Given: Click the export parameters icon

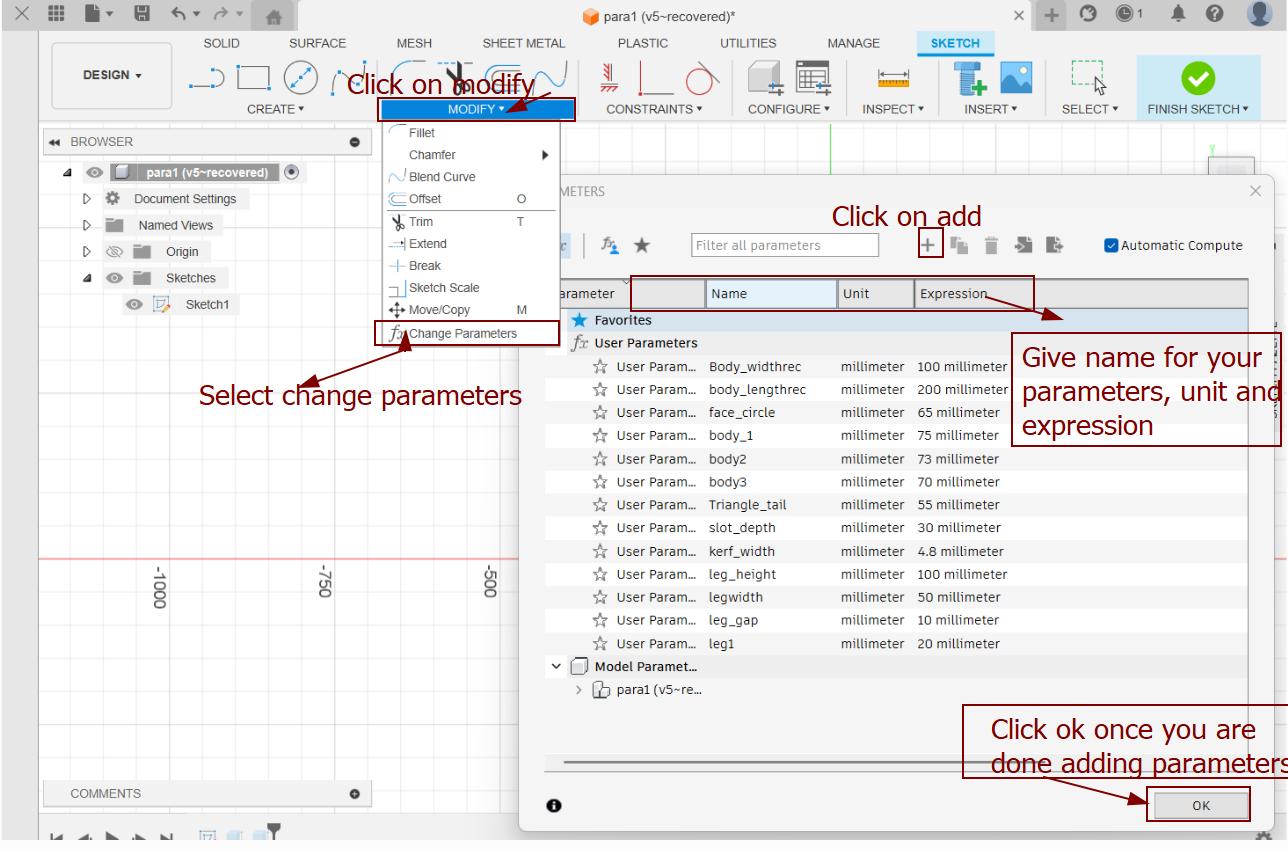Looking at the screenshot, I should pos(1054,245).
